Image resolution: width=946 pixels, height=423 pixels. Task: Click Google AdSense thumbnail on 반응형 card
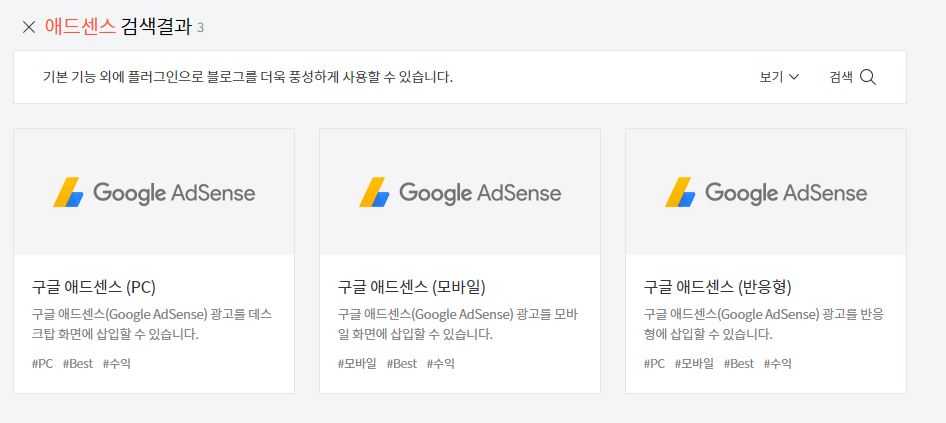[x=766, y=192]
